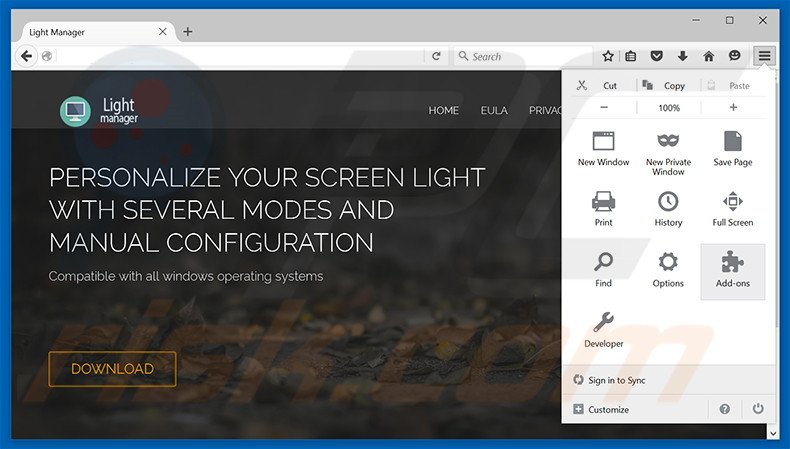Click the Back arrow button
Viewport: 790px width, 449px height.
(x=26, y=56)
